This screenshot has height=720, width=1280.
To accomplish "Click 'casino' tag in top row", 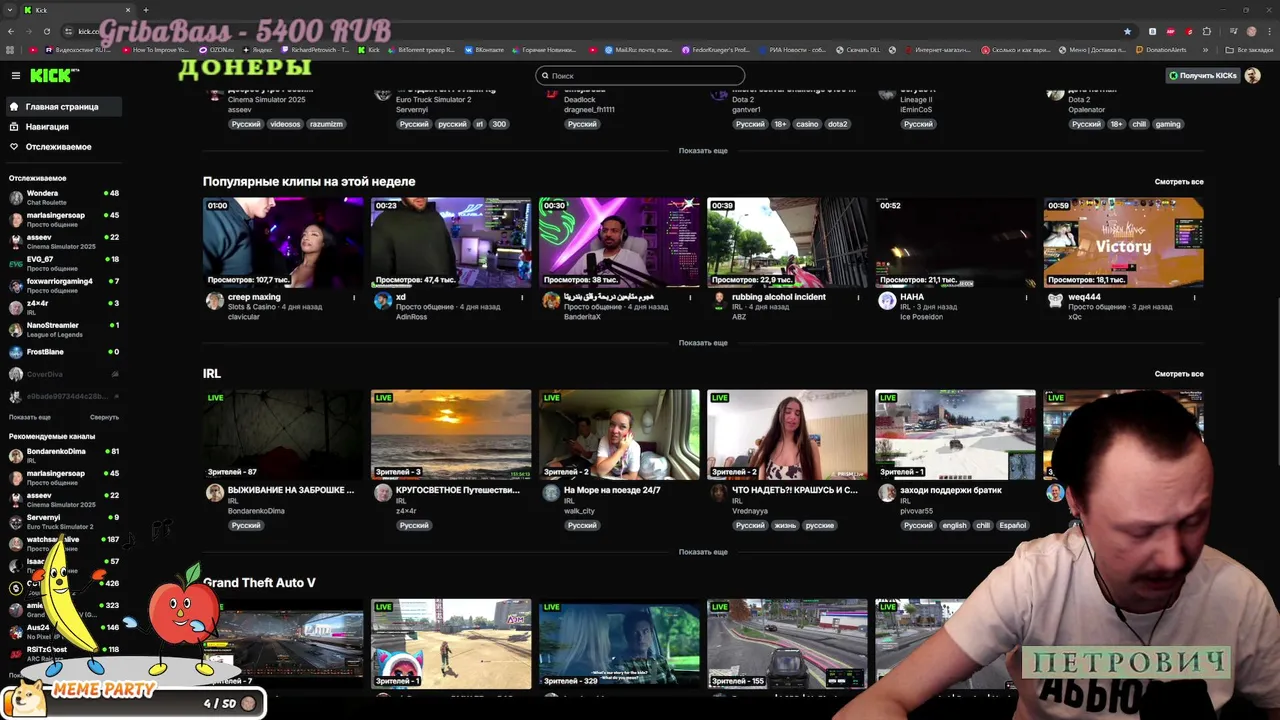I will point(807,125).
